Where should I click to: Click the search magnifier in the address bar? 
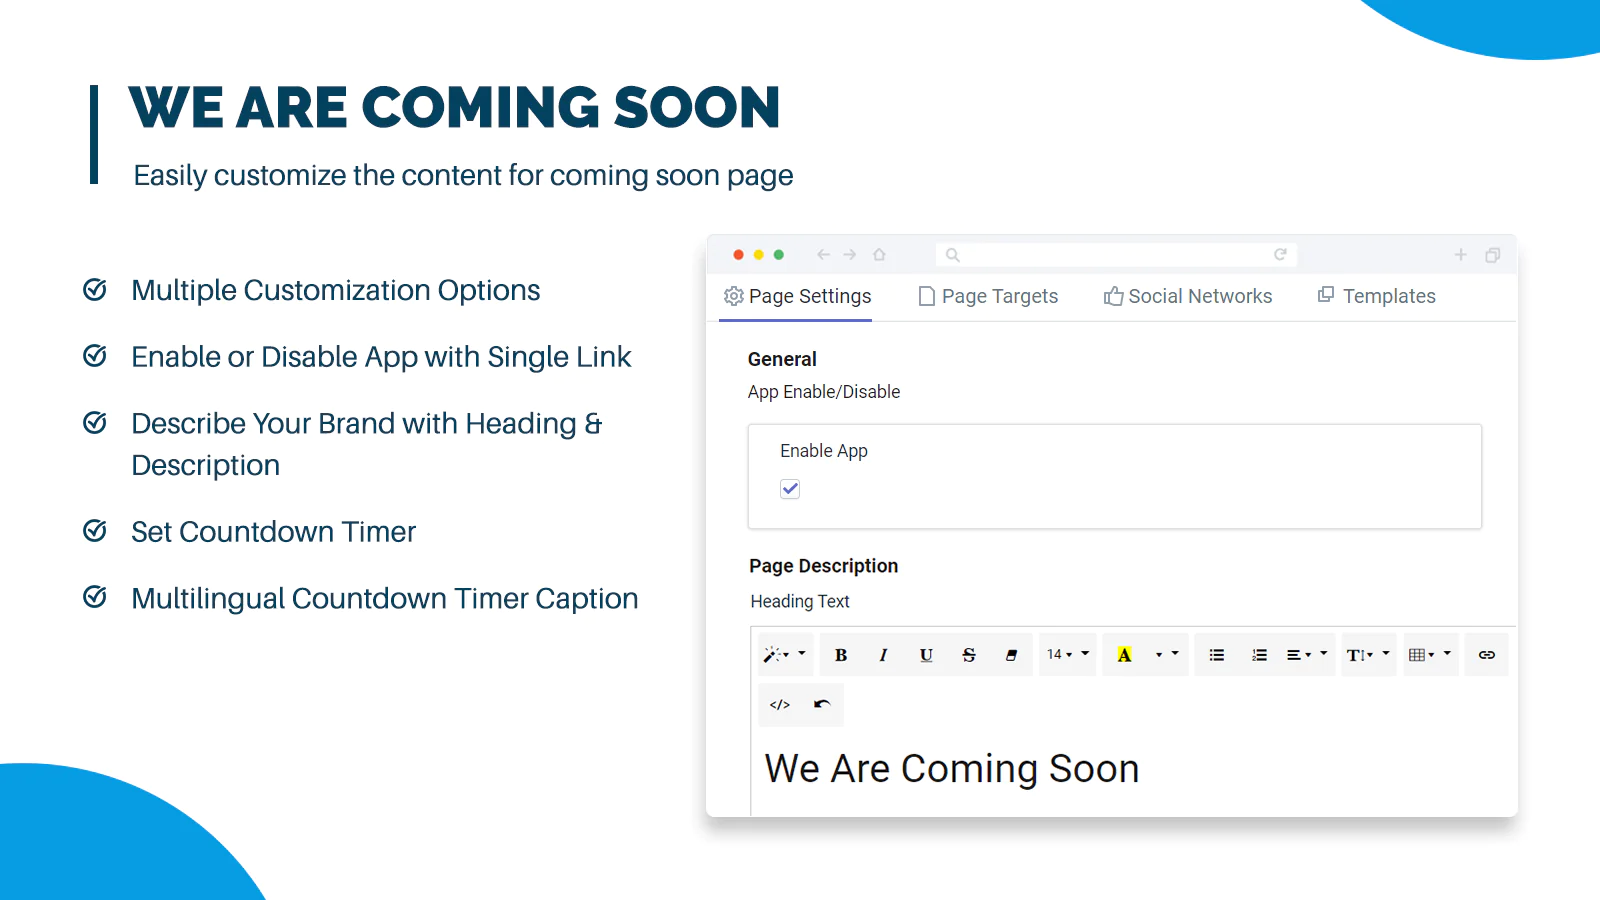pos(953,255)
